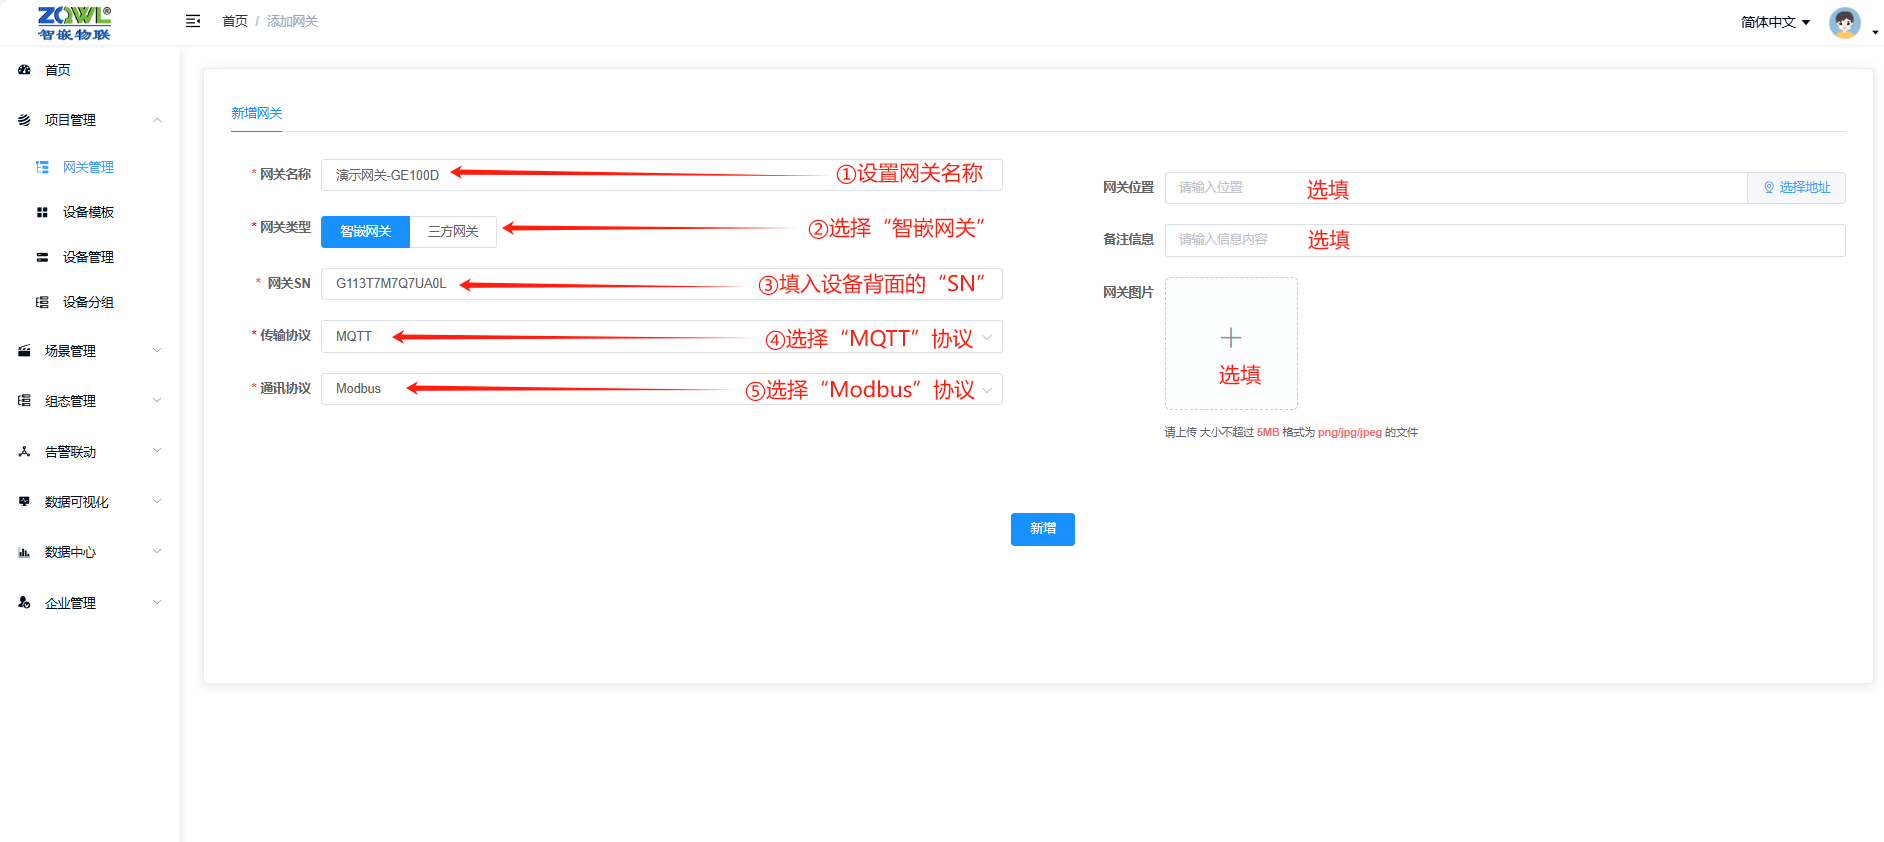
Task: Select the 智嵌网关 gateway type option
Action: tap(365, 231)
